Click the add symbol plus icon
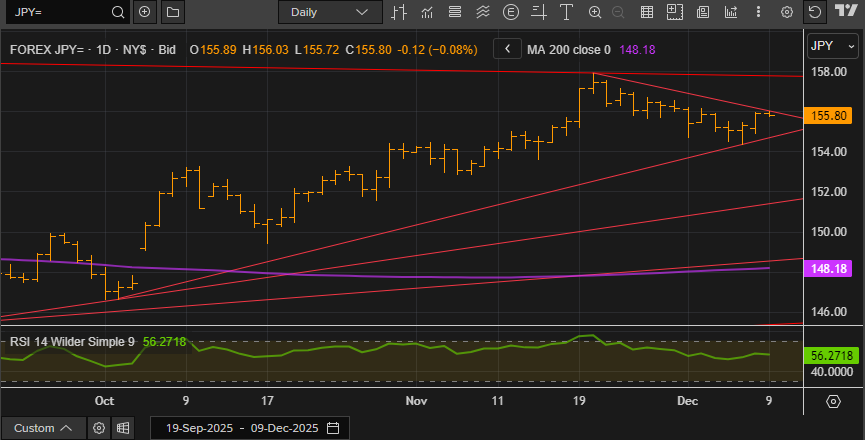 (145, 12)
